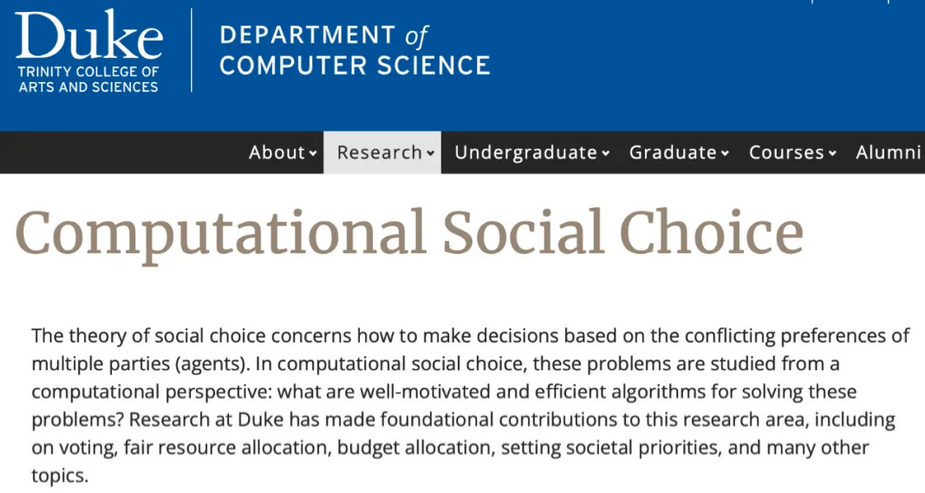Expand the chevron next to About
Viewport: 925px width, 493px height.
(313, 153)
